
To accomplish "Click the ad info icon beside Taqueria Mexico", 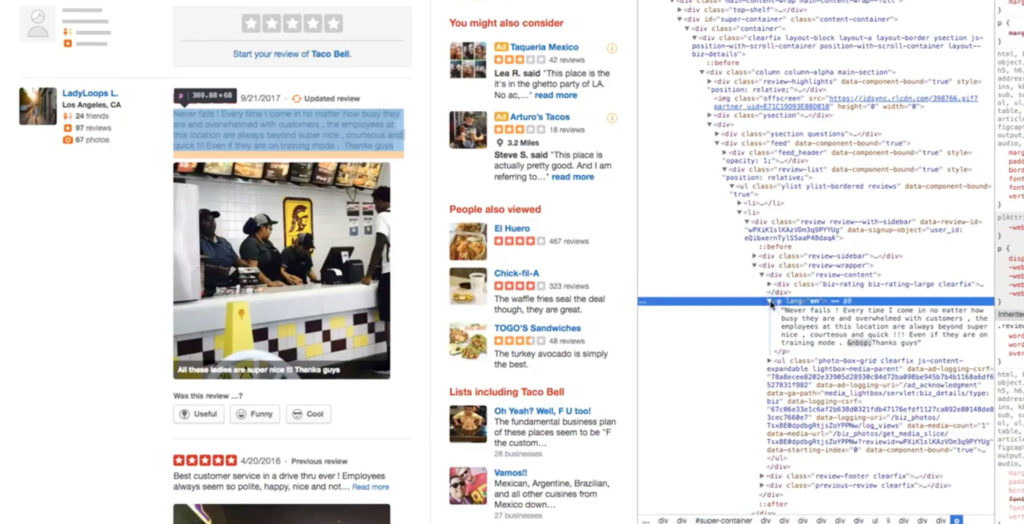I will pos(612,48).
